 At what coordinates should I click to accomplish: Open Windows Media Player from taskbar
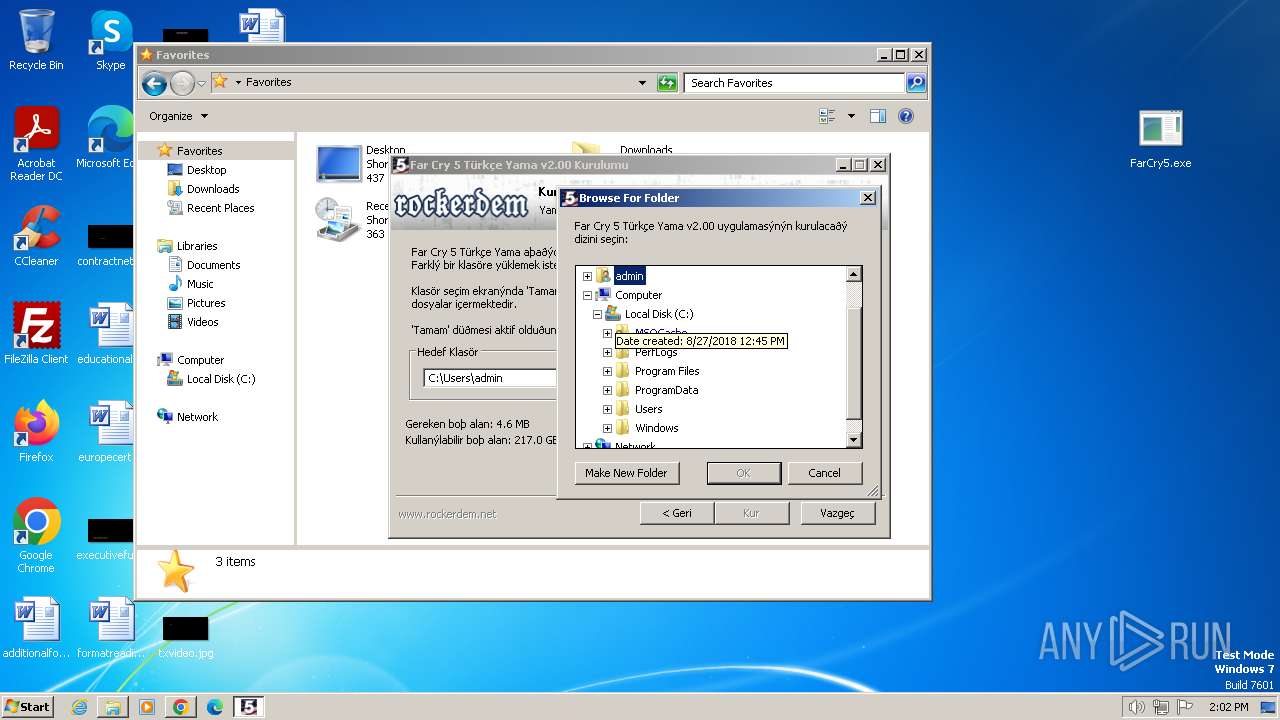tap(147, 707)
